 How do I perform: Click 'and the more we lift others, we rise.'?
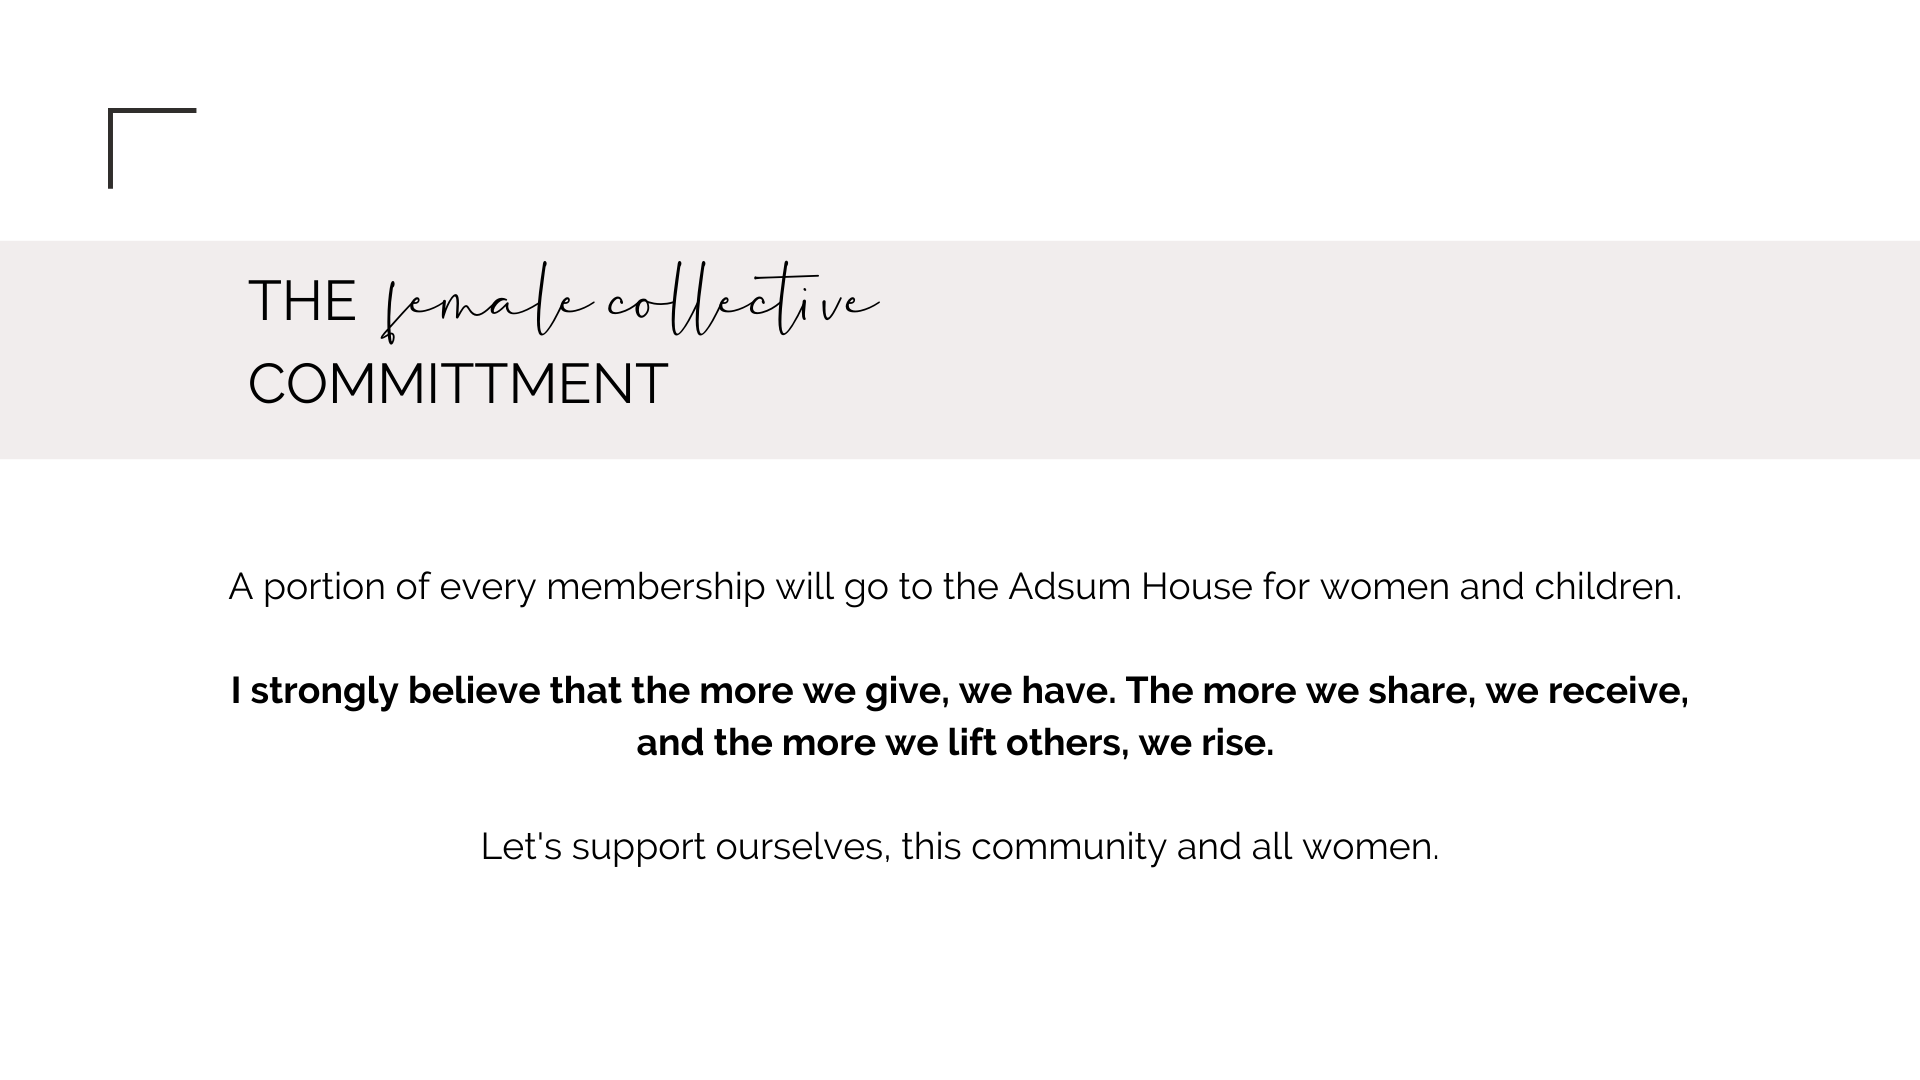point(955,743)
